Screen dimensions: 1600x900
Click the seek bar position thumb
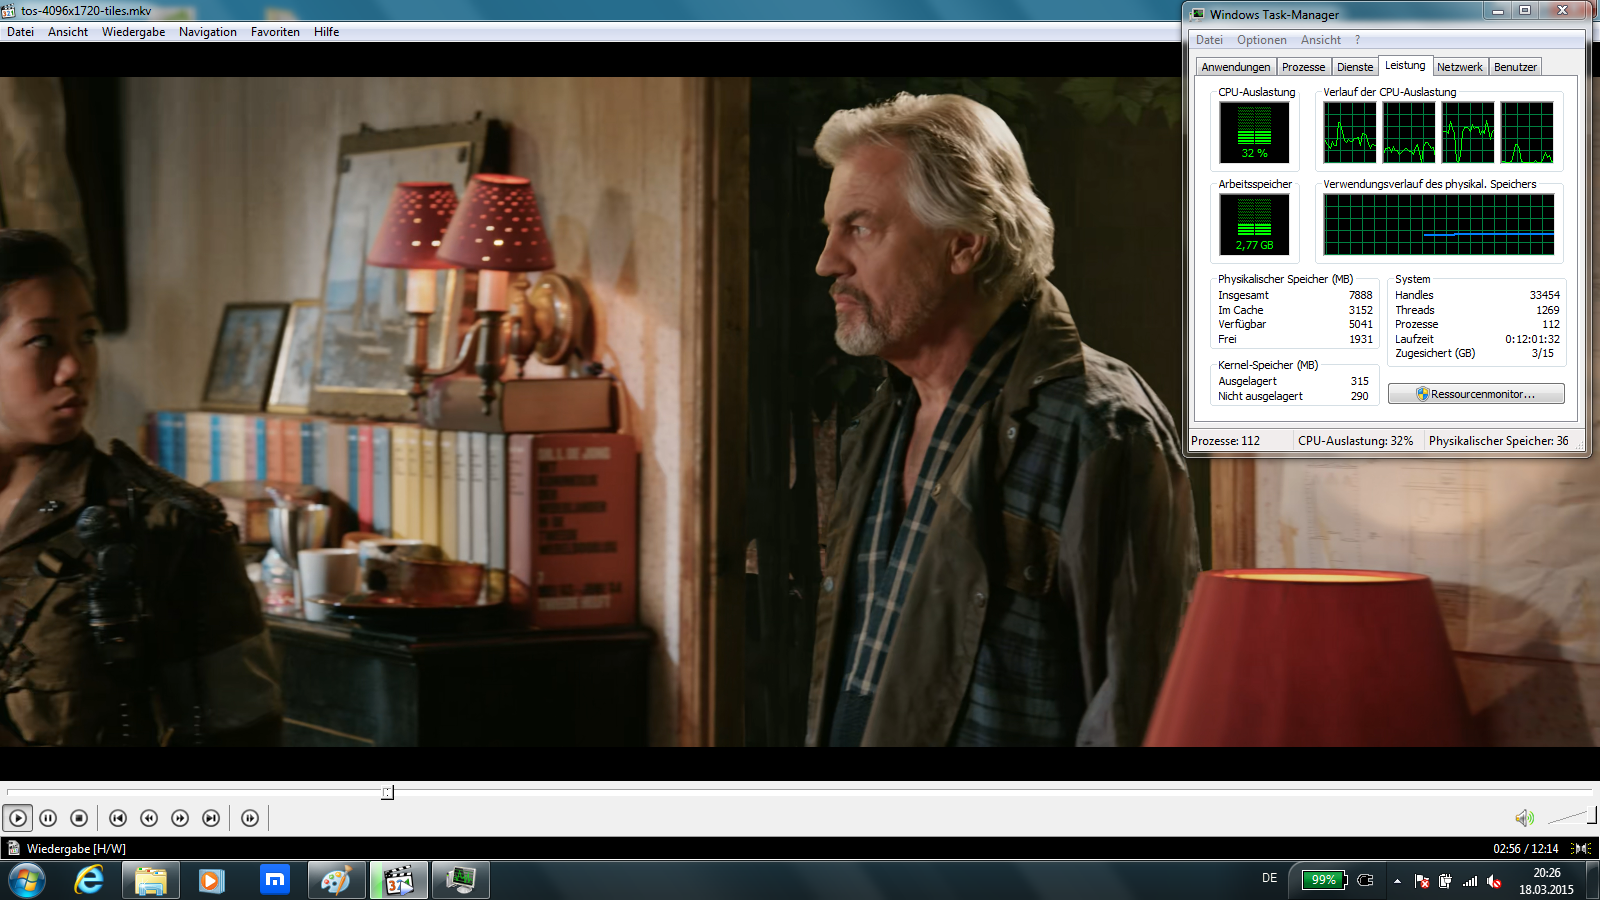(x=388, y=793)
